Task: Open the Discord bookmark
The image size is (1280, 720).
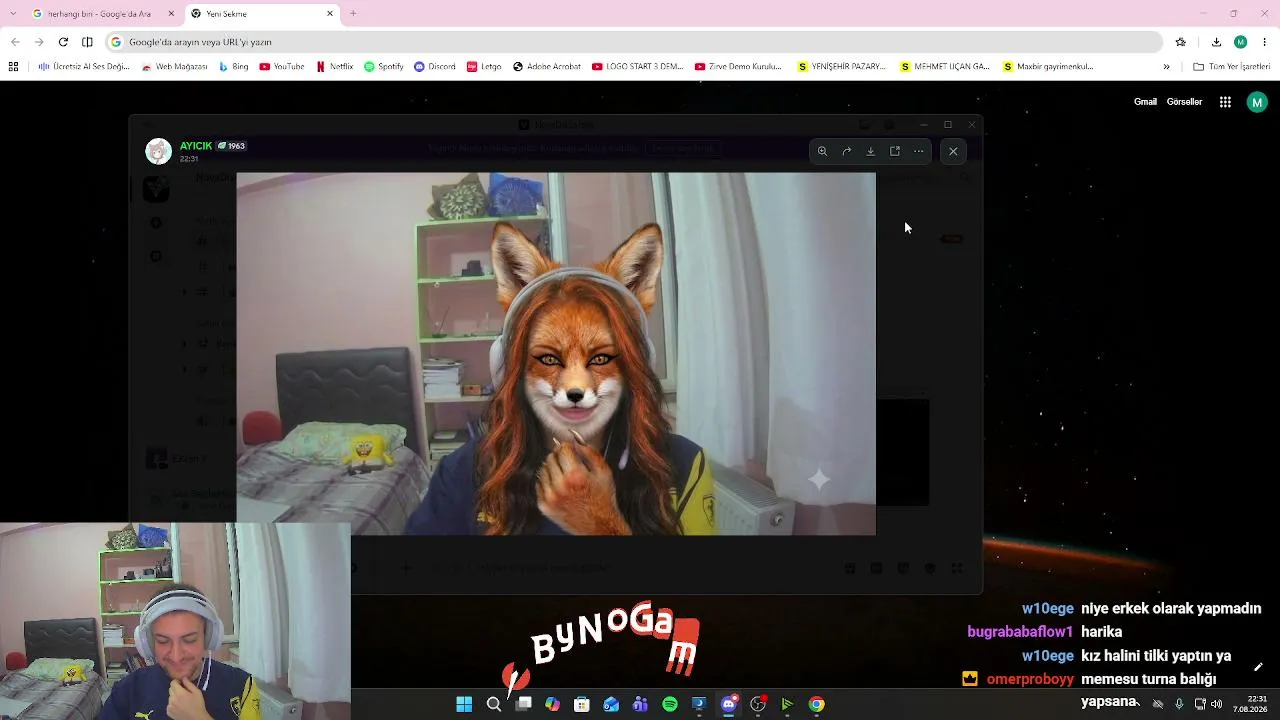Action: 434,67
